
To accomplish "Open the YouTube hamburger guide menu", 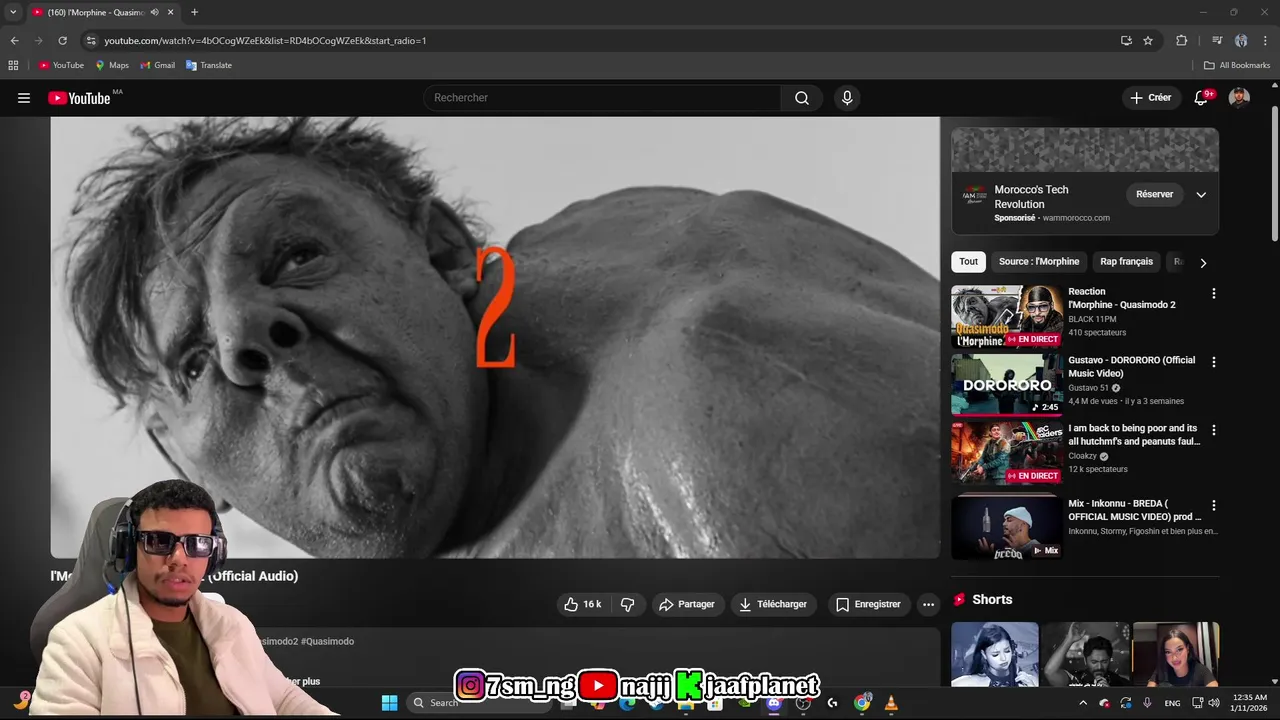I will point(24,98).
